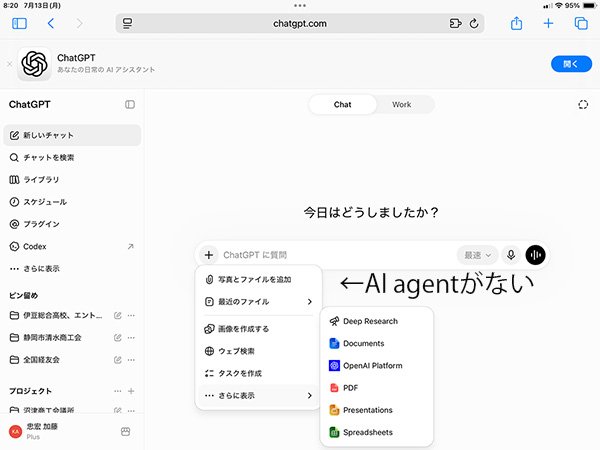Tap the blue 開く open-app button
The height and width of the screenshot is (450, 600).
coord(571,64)
